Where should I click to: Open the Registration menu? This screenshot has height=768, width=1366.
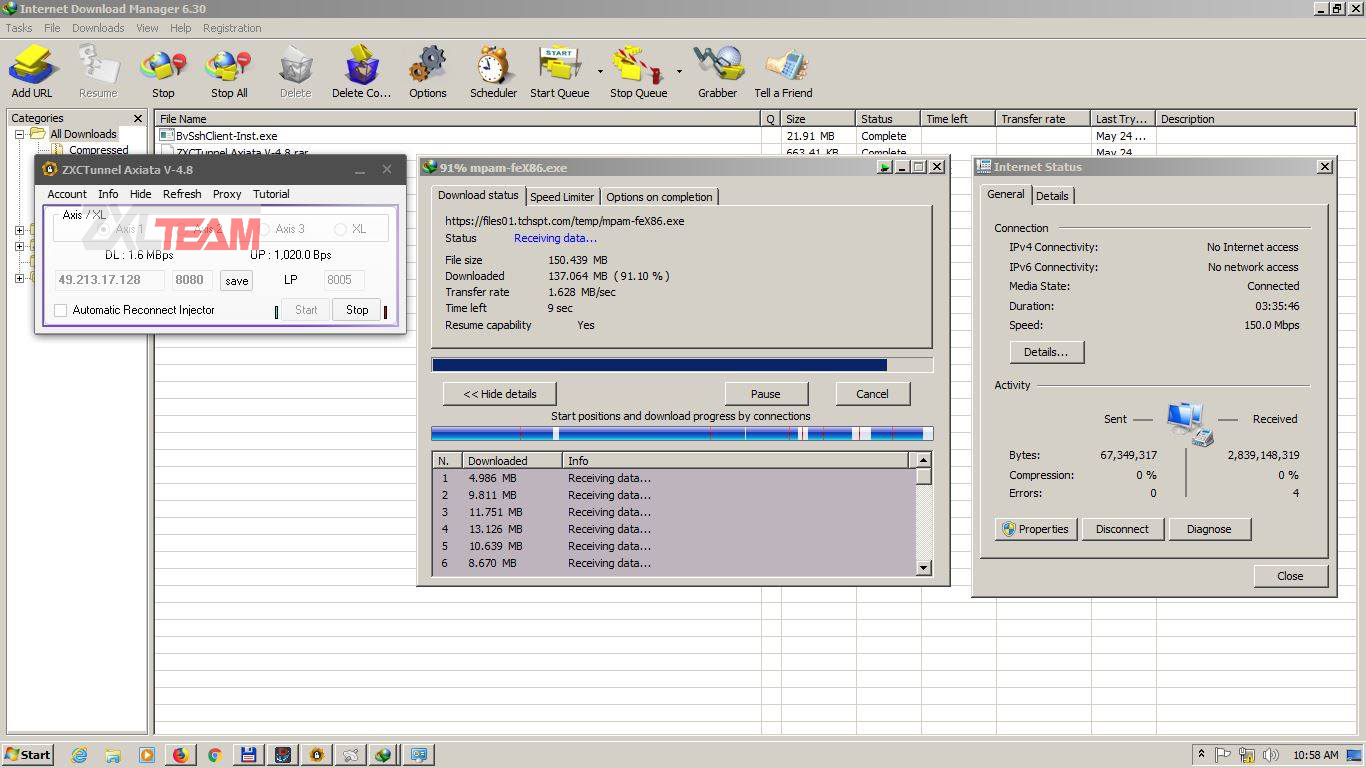232,28
